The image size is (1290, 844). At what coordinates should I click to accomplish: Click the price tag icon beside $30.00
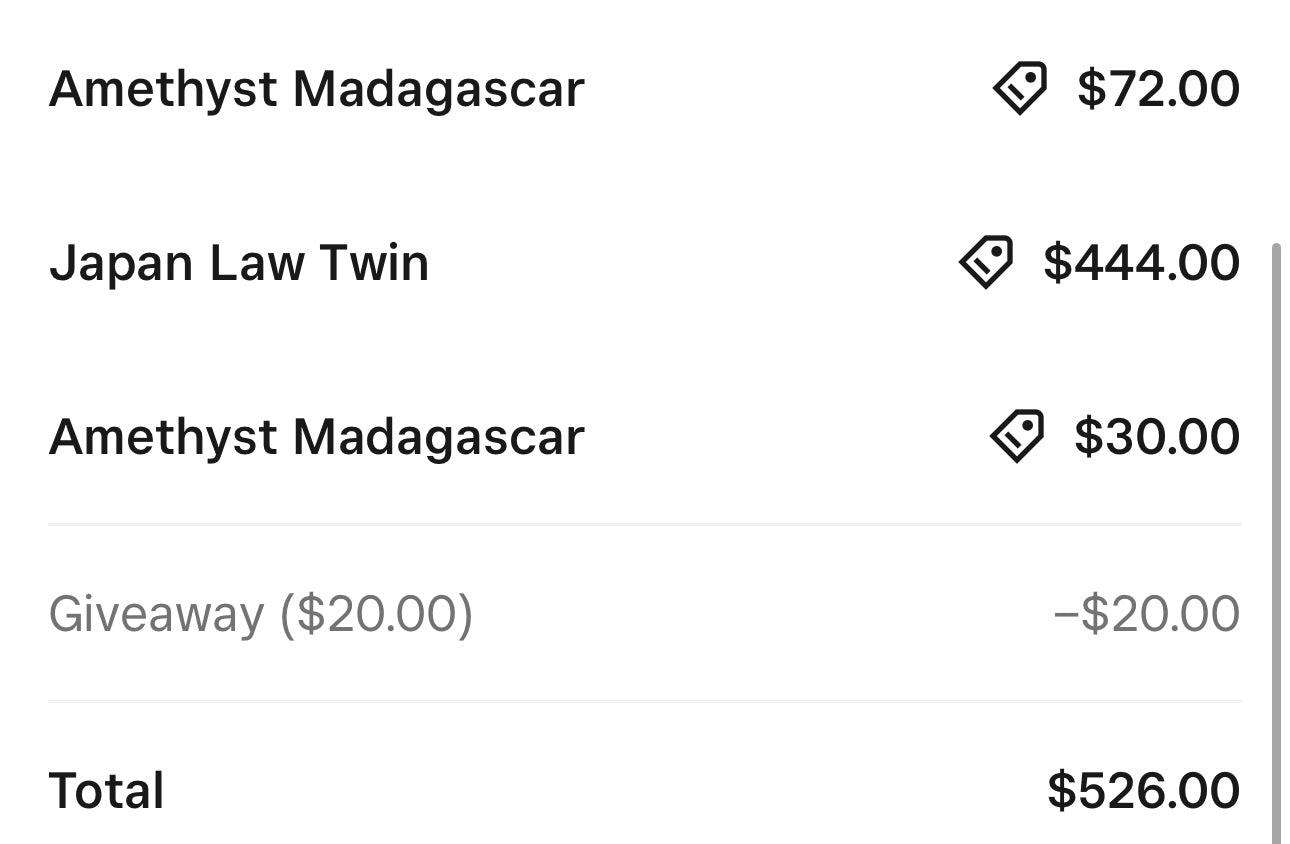tap(1017, 436)
